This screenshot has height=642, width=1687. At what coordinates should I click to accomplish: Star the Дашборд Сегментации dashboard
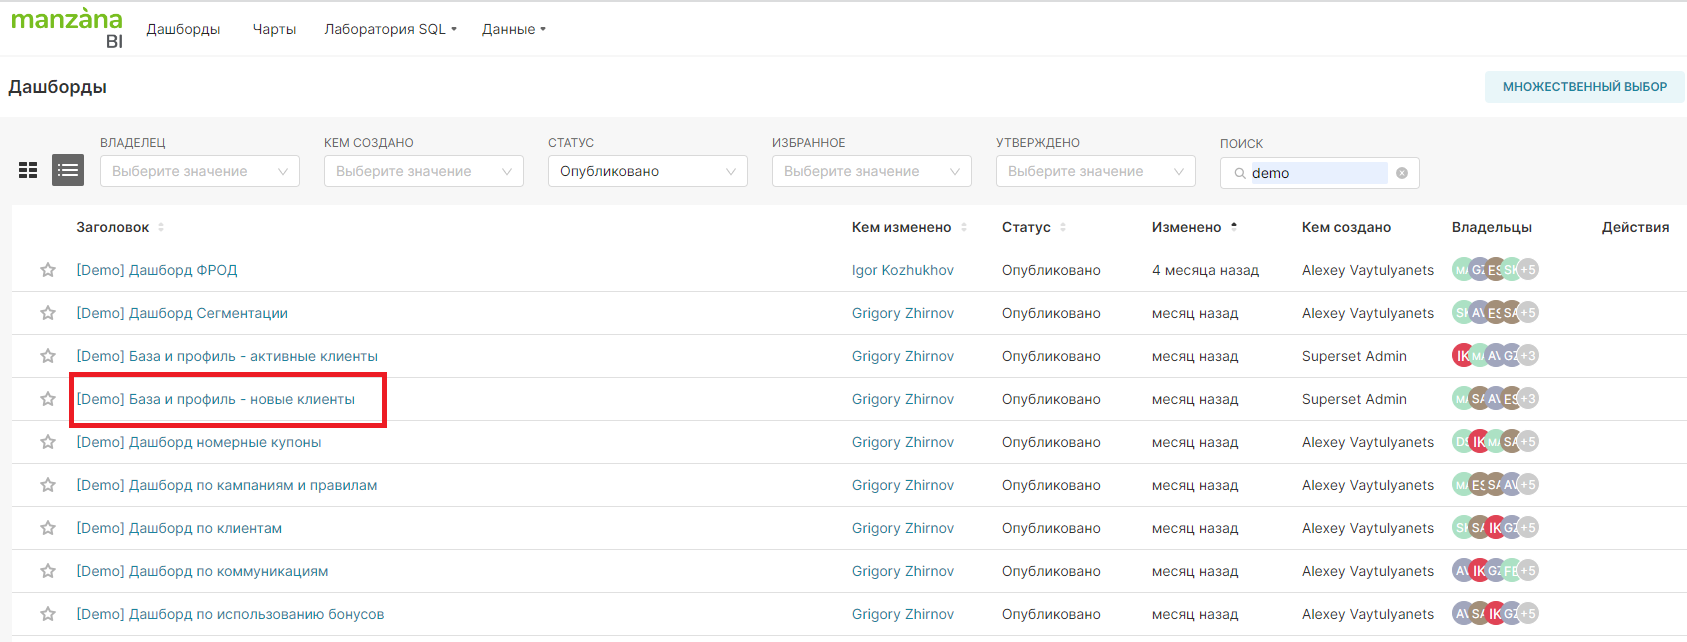click(48, 313)
